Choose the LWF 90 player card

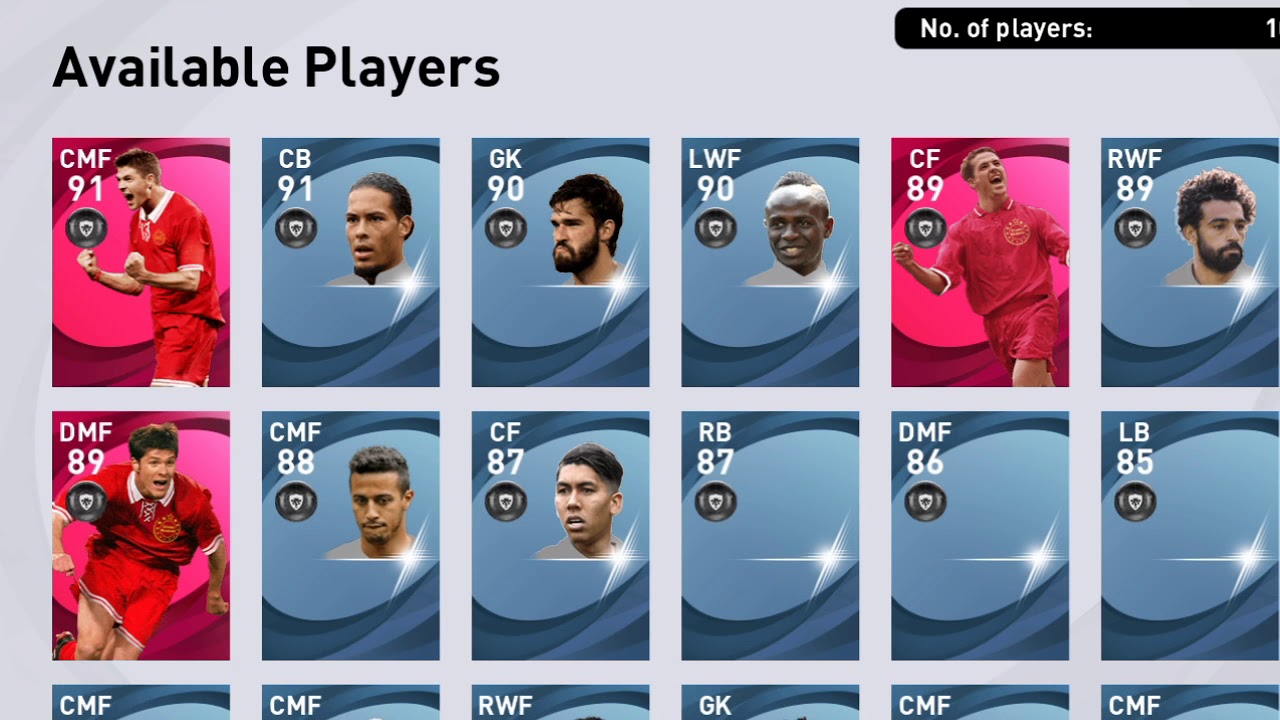(x=770, y=262)
